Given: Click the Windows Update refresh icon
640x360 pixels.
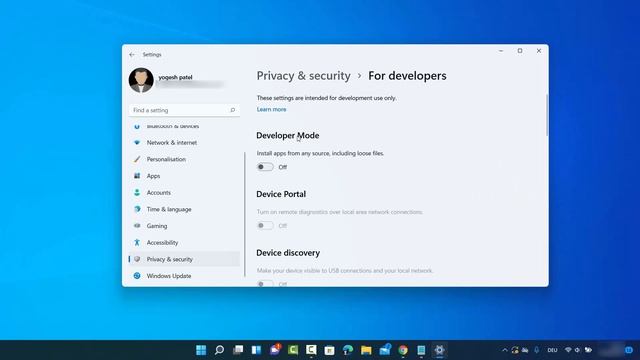Looking at the screenshot, I should [137, 276].
